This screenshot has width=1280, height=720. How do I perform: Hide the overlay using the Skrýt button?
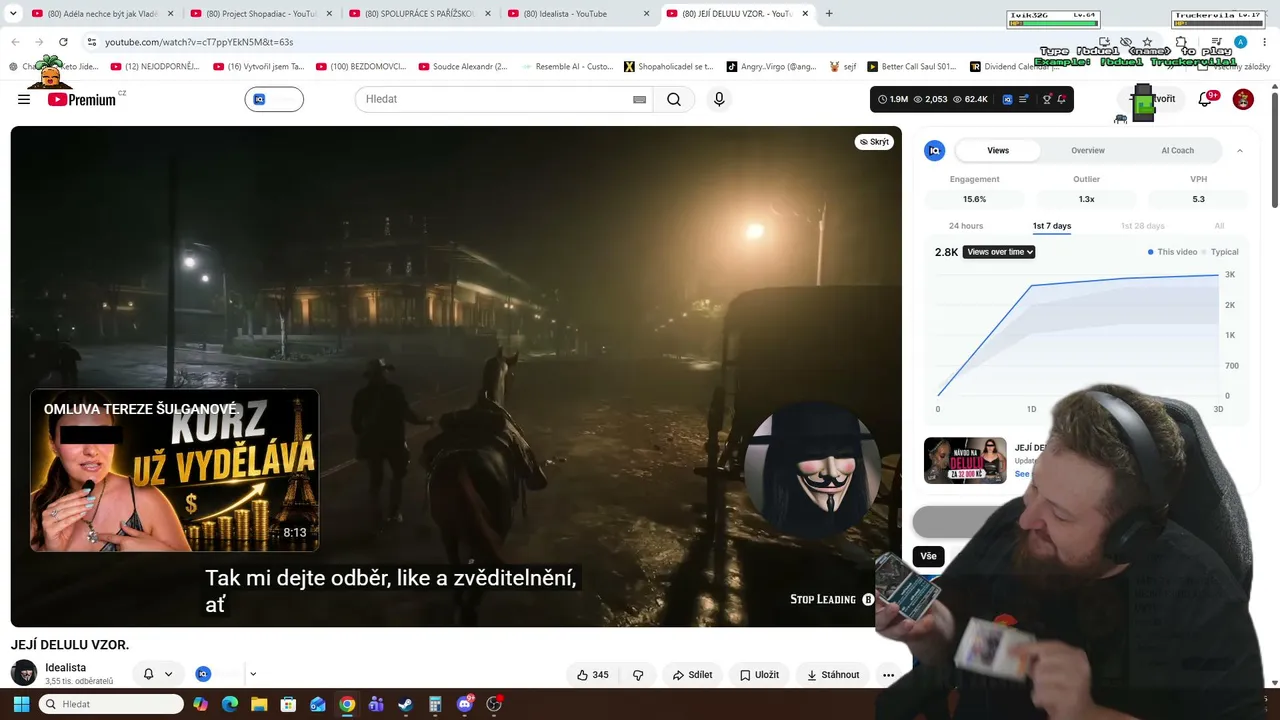tap(874, 142)
